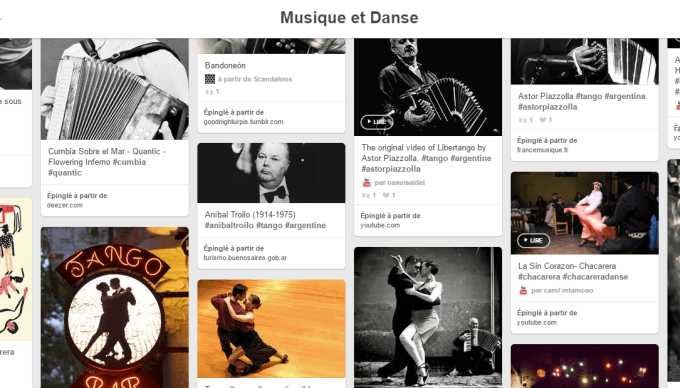Viewport: 680px width, 388px height.
Task: Click 'Cumbia Sobre el Mar - Quantic' description
Action: tap(107, 162)
